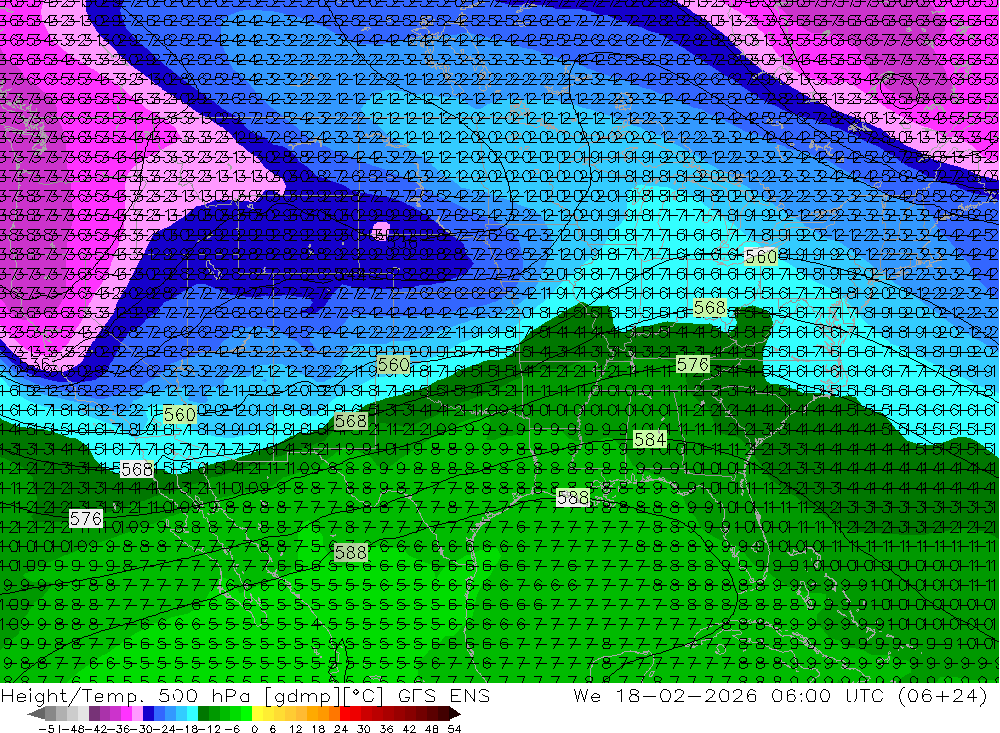1000x733 pixels.
Task: Click the positive '30' legend value
Action: click(x=364, y=729)
